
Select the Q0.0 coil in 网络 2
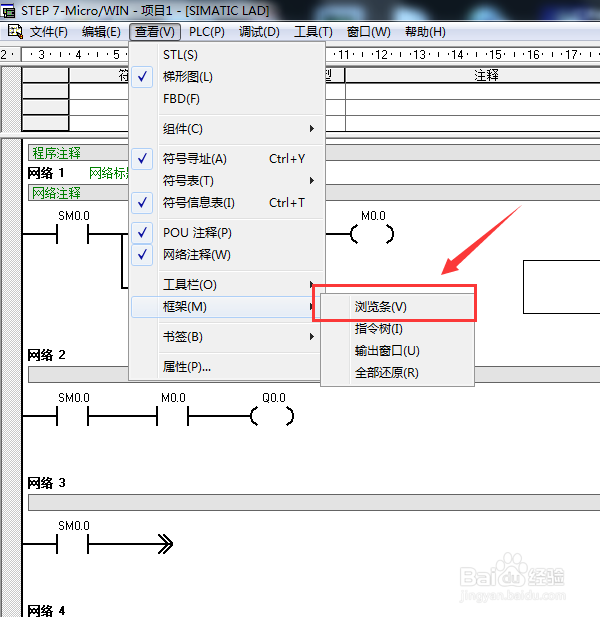click(x=272, y=416)
